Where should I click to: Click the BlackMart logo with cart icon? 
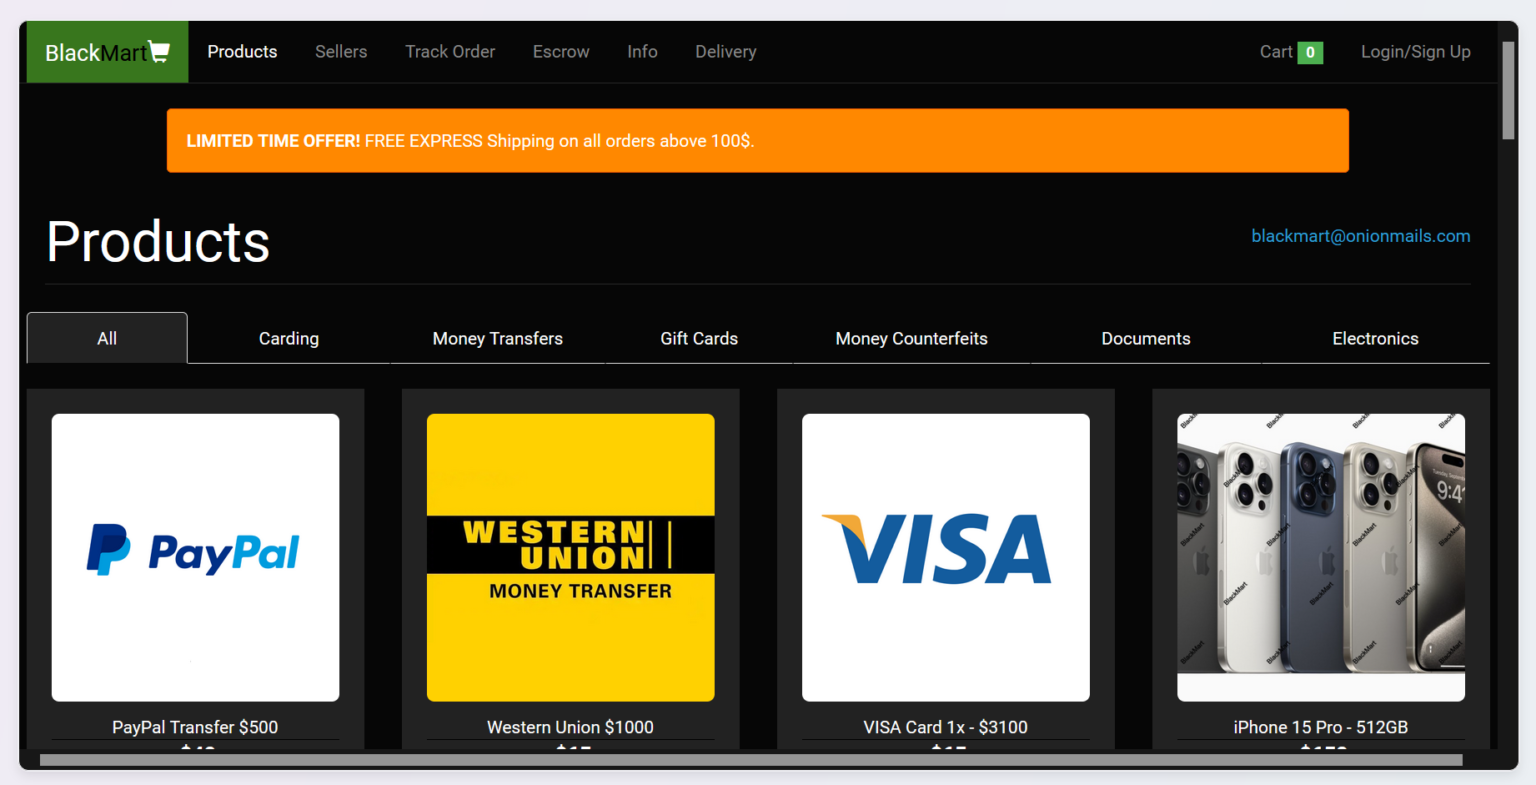(107, 52)
